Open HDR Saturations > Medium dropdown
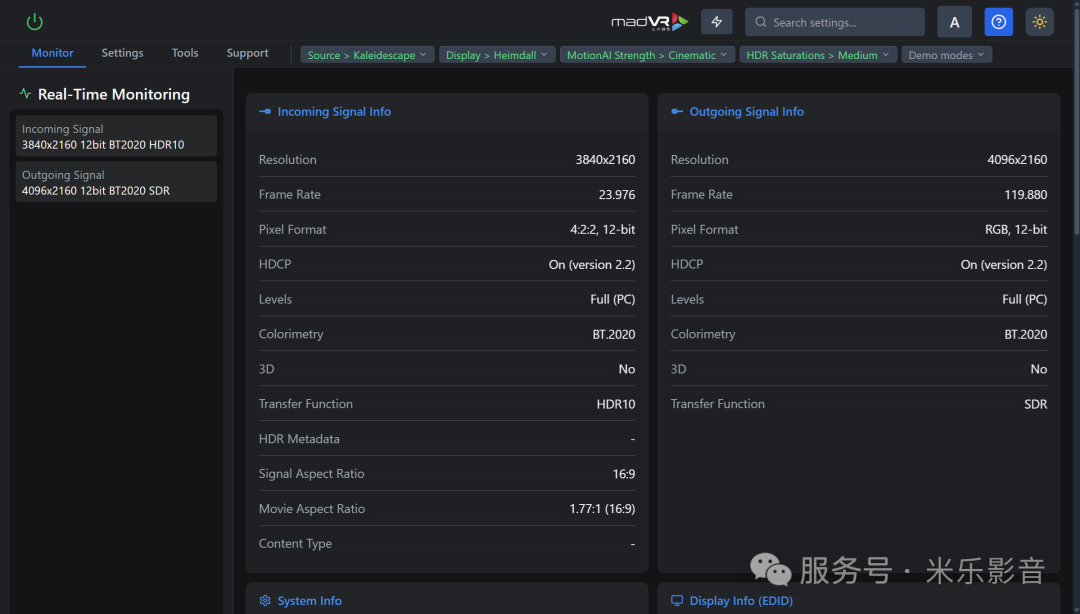Viewport: 1080px width, 614px height. click(x=817, y=55)
